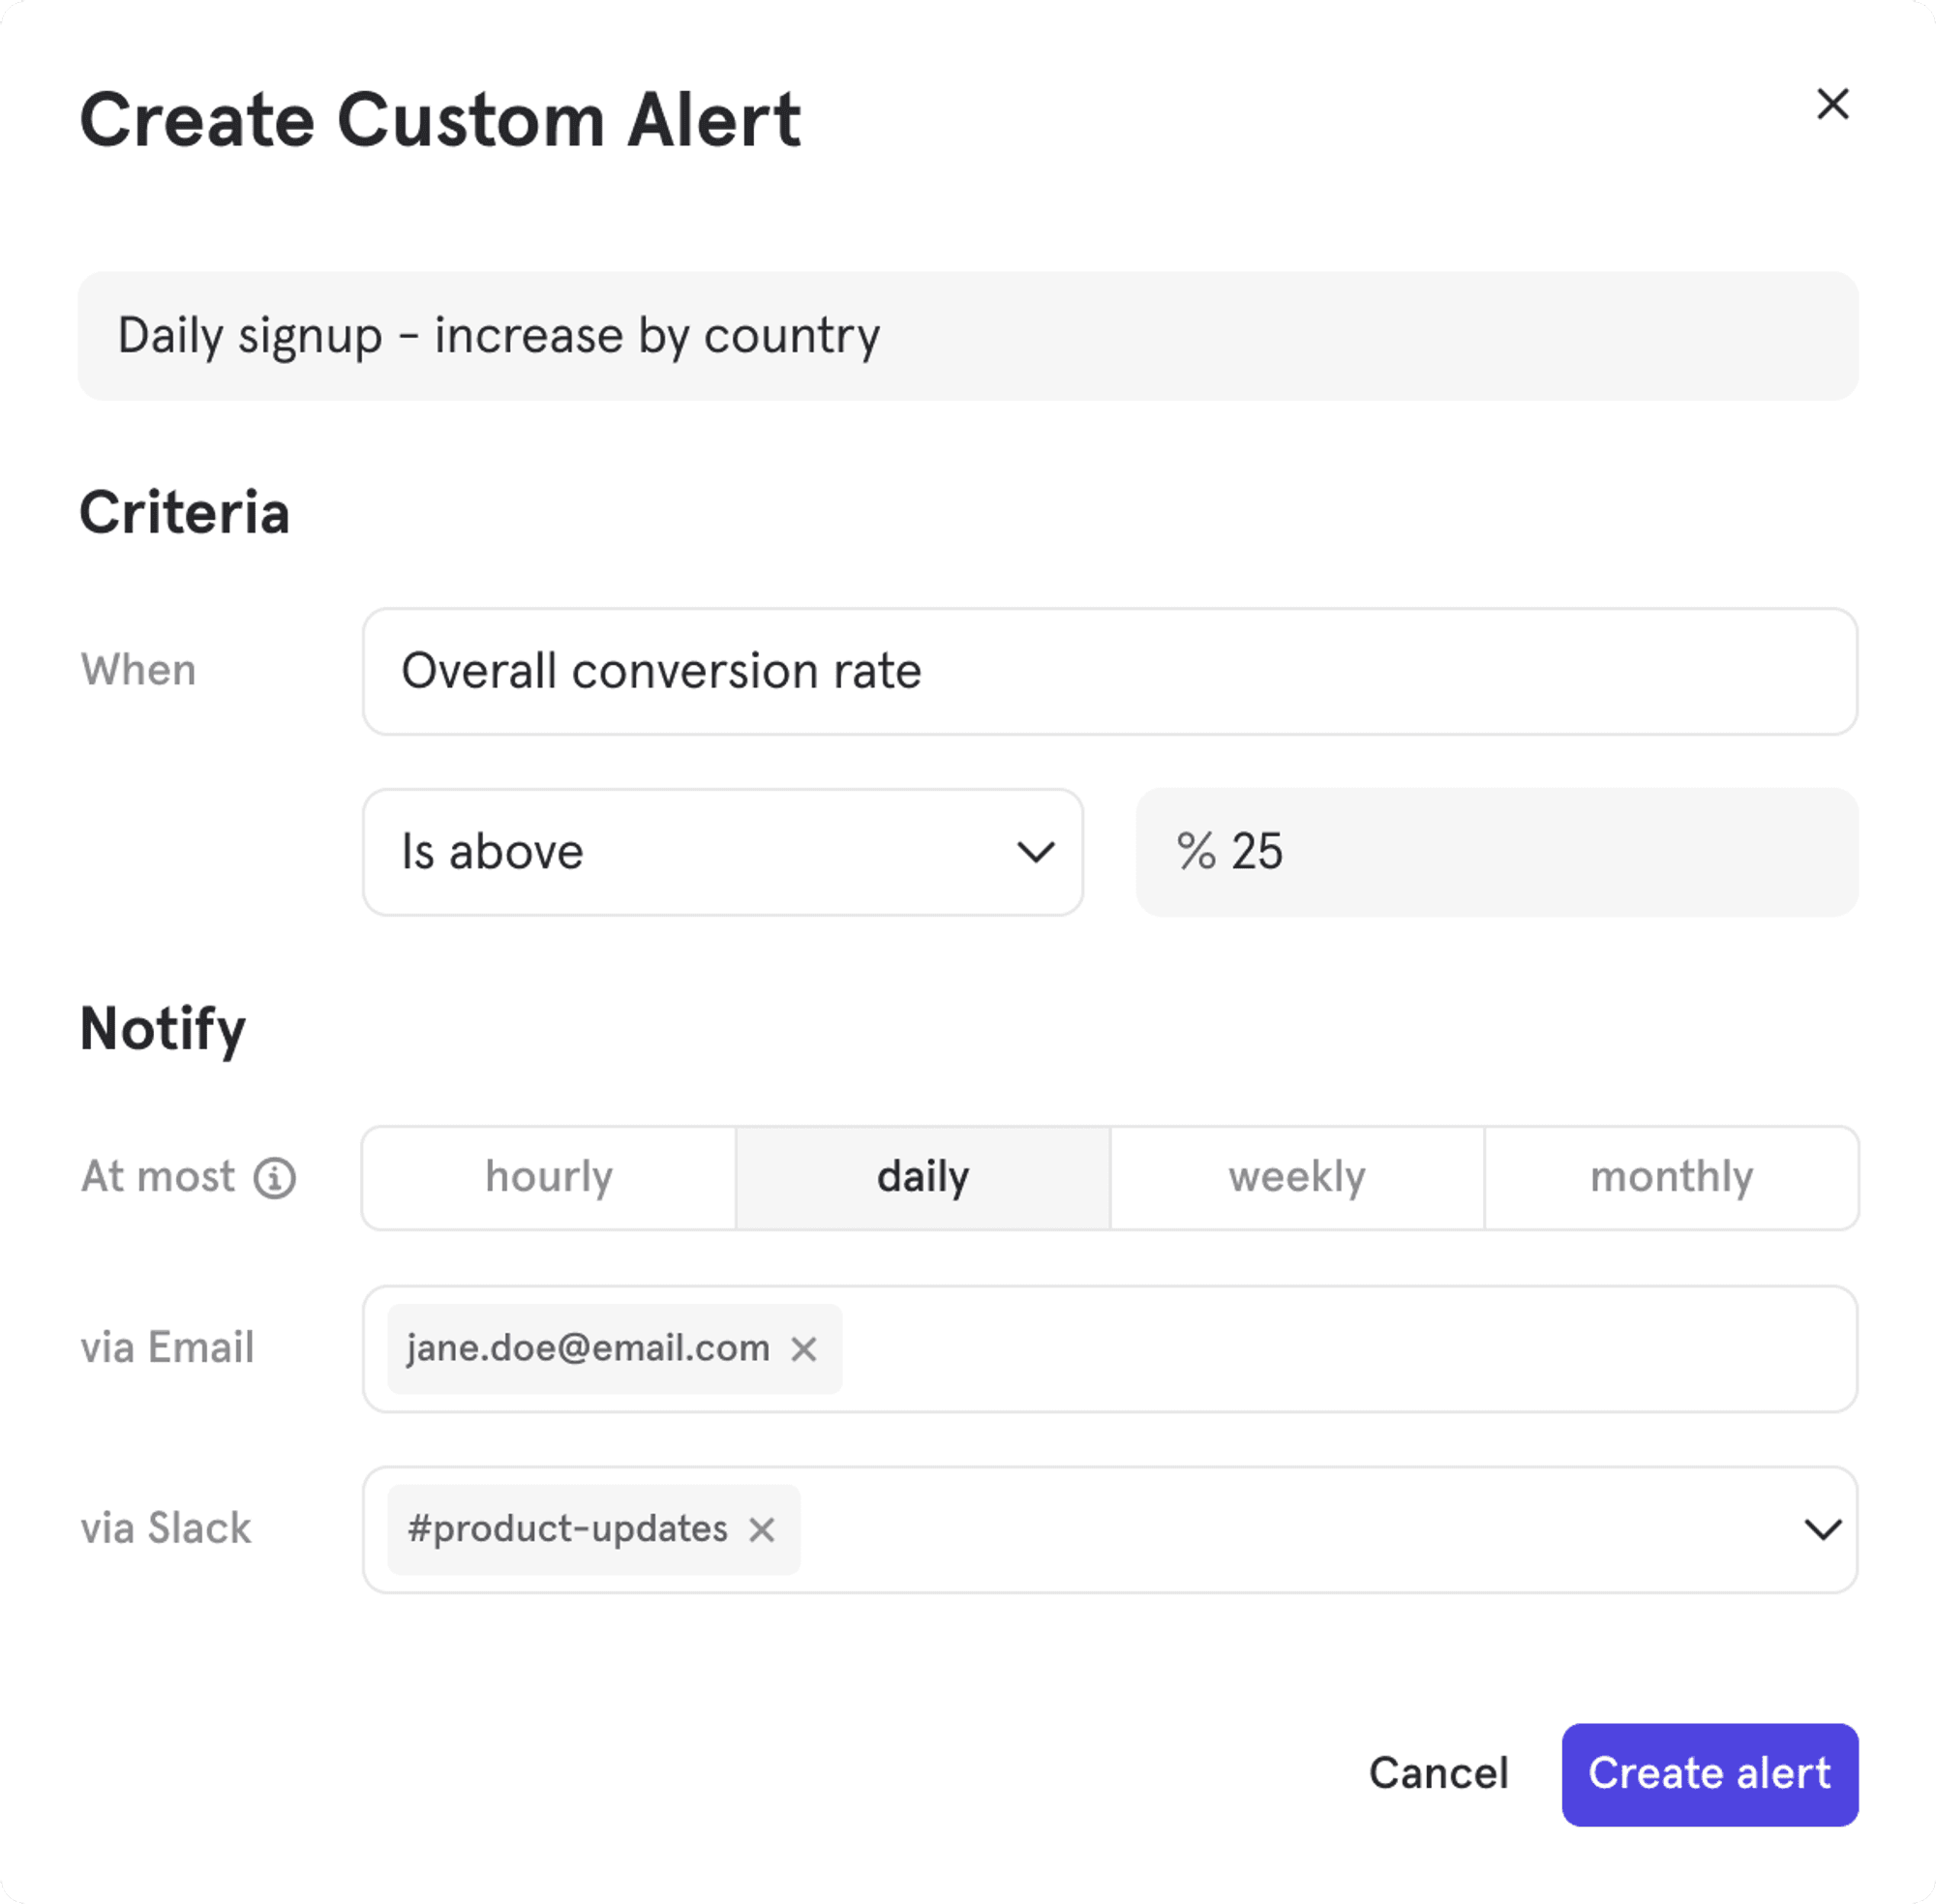Click the % 25 threshold value field
The height and width of the screenshot is (1904, 1936).
coord(1496,852)
